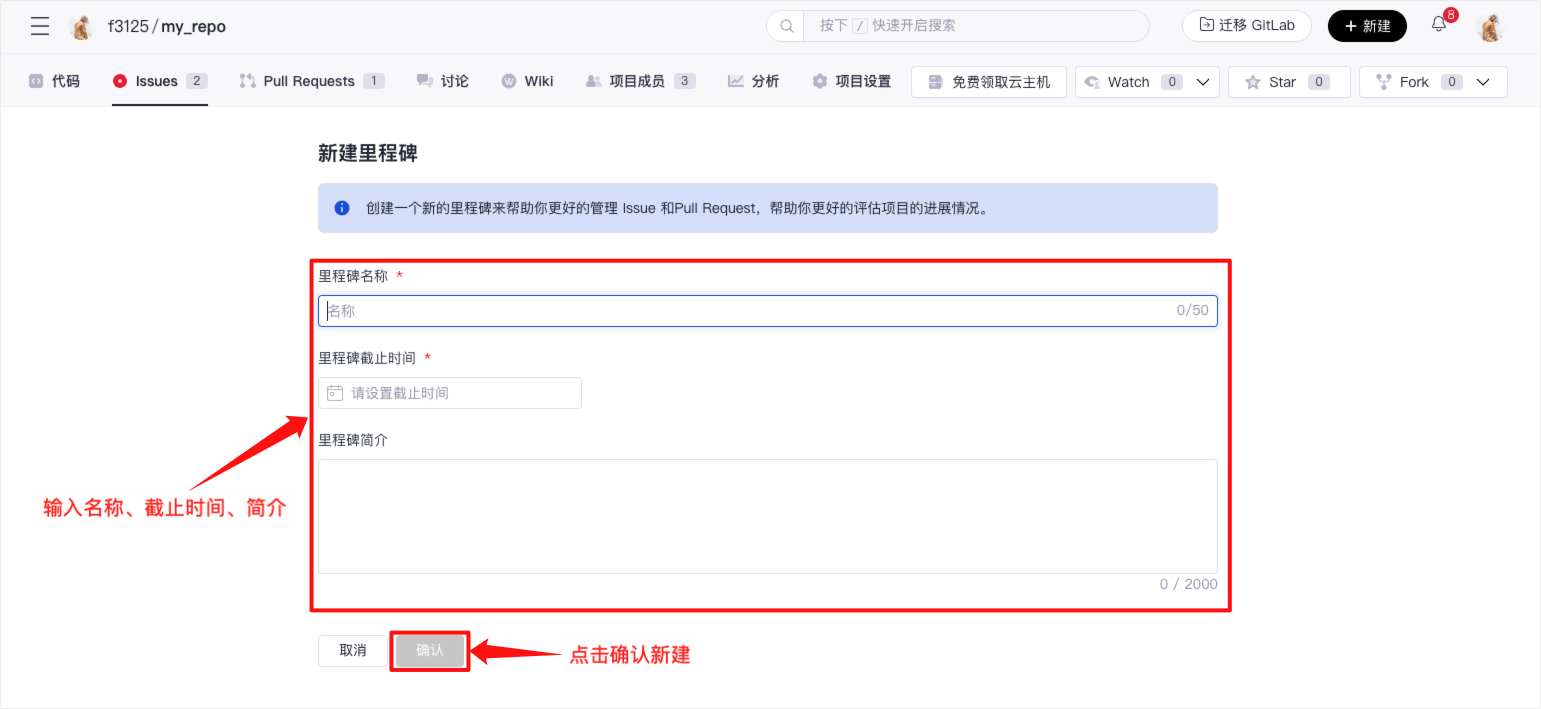Go to the 项目设置 tab

851,81
